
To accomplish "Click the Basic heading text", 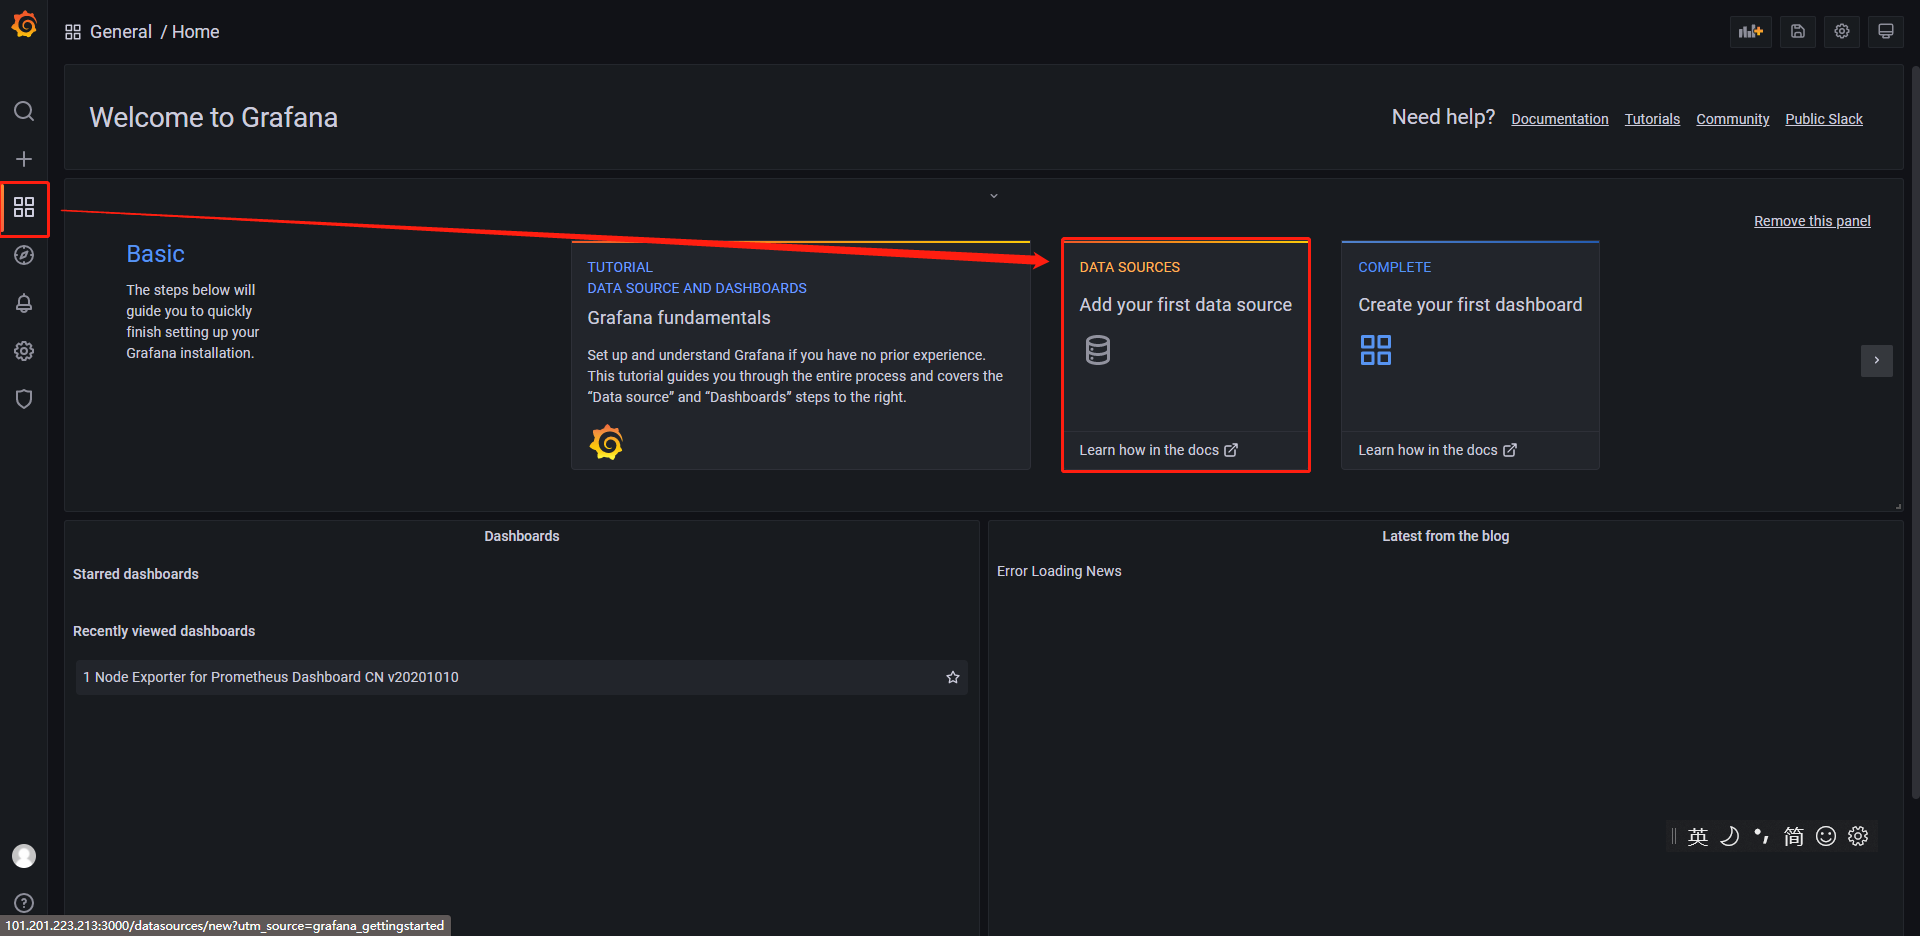I will point(155,254).
